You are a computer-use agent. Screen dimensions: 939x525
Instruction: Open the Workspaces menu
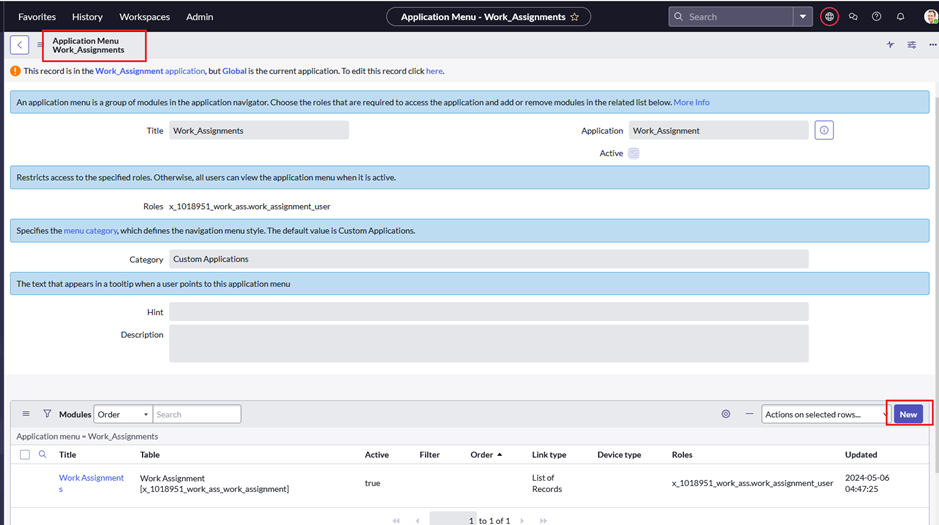click(144, 17)
